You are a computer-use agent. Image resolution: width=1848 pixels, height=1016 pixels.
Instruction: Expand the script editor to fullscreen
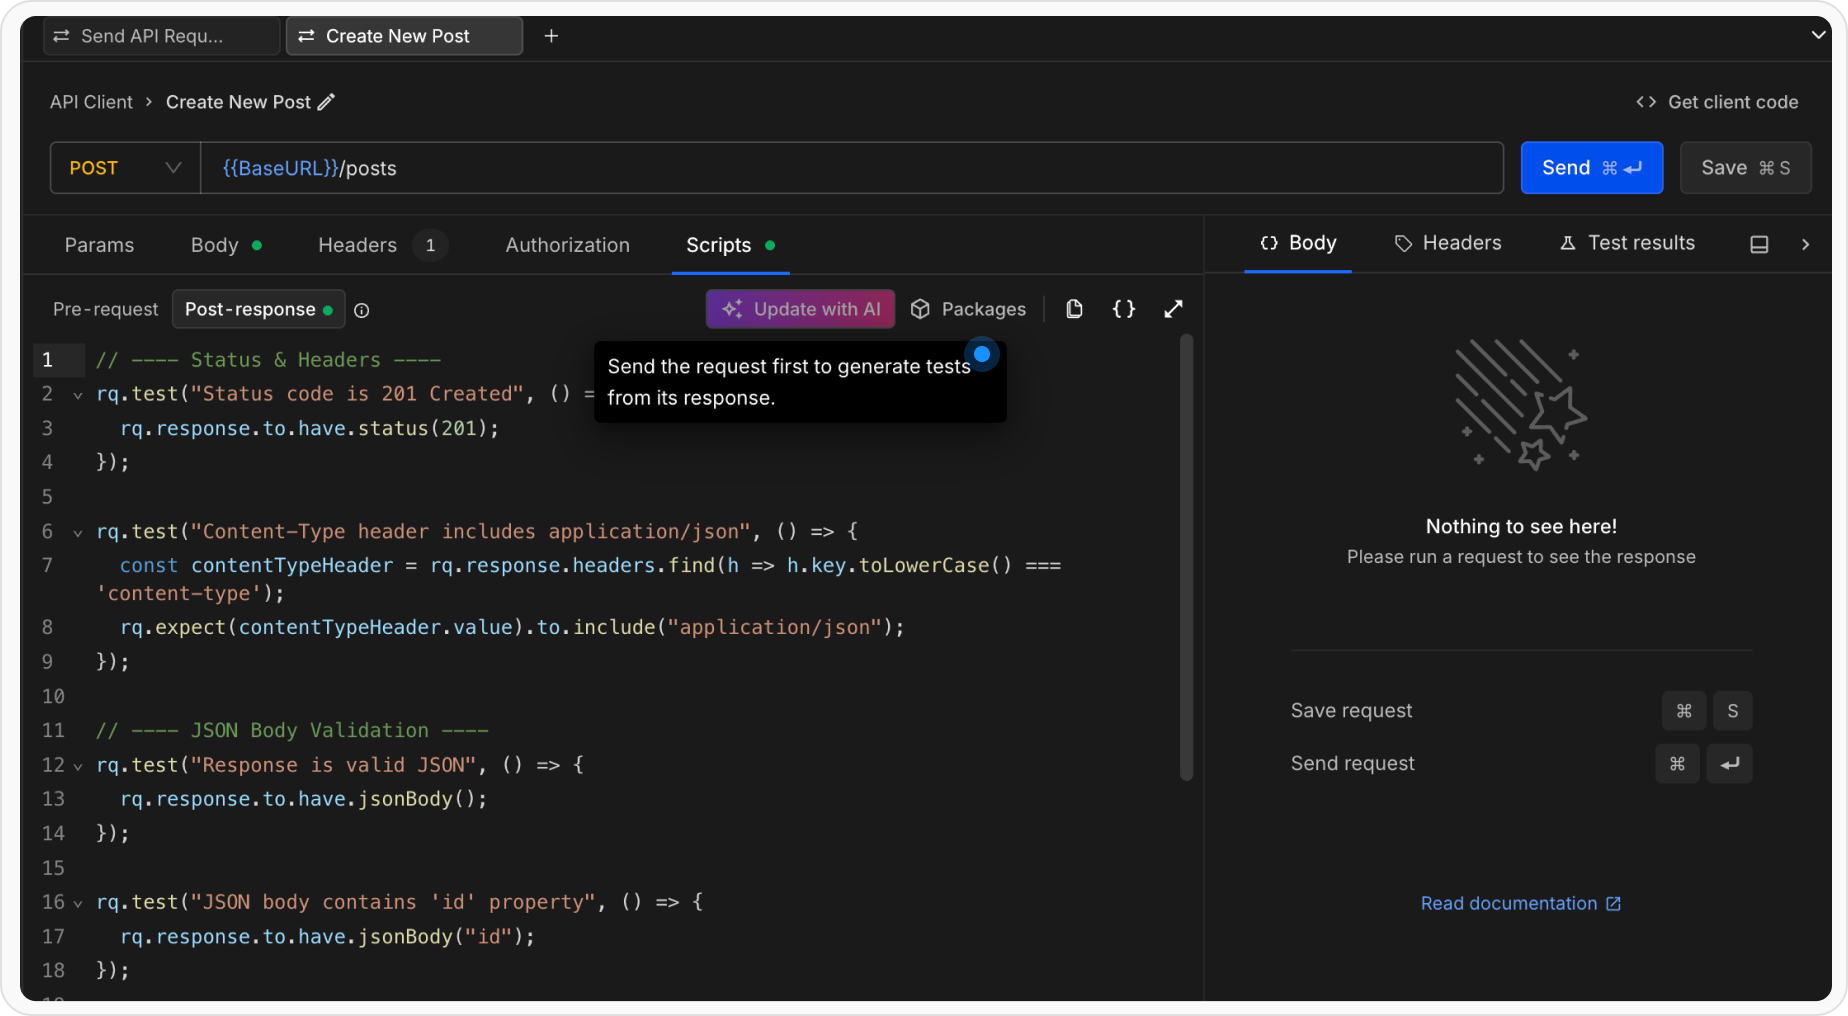(x=1172, y=309)
